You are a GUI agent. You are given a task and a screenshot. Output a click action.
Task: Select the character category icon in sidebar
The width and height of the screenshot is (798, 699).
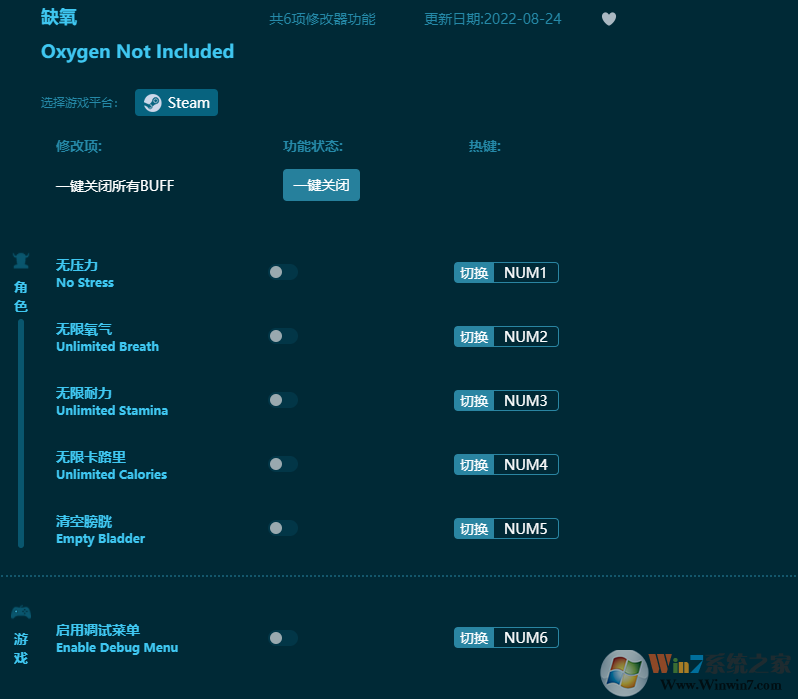click(21, 262)
